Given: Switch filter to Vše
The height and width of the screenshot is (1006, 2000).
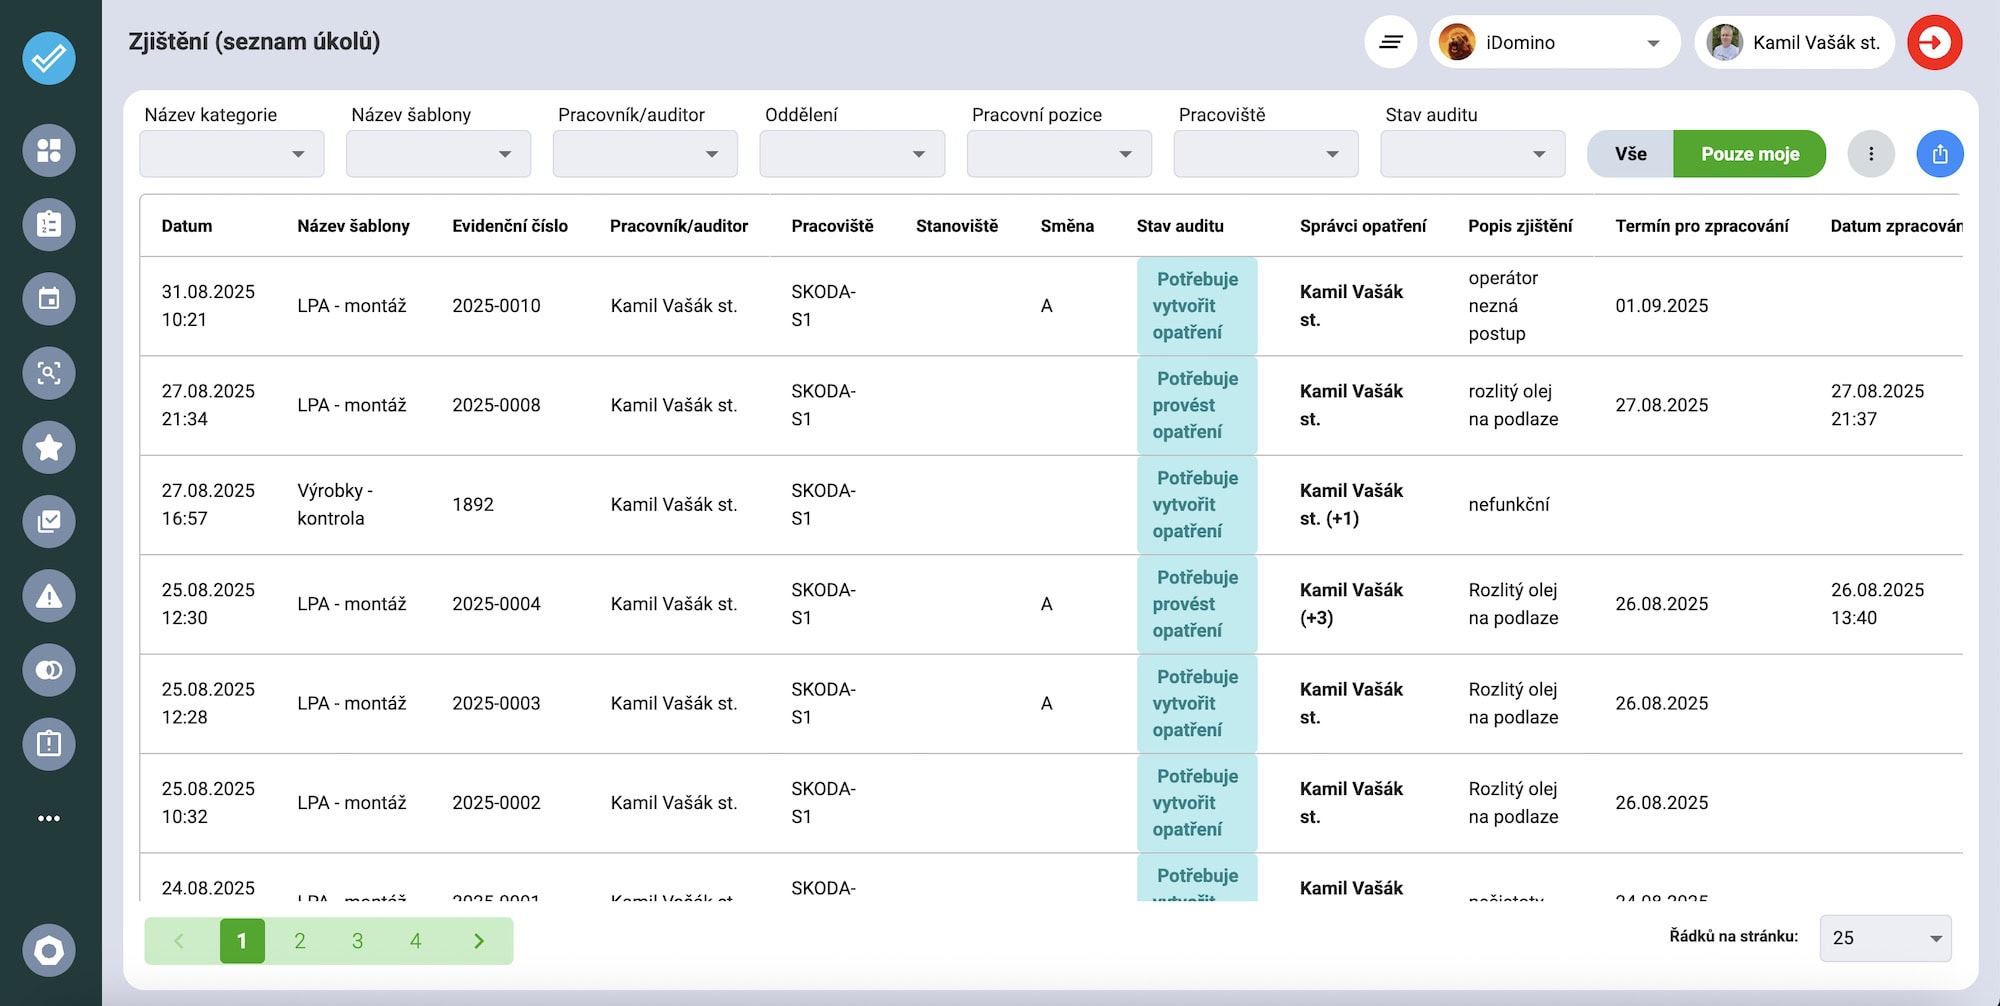Looking at the screenshot, I should pos(1630,154).
